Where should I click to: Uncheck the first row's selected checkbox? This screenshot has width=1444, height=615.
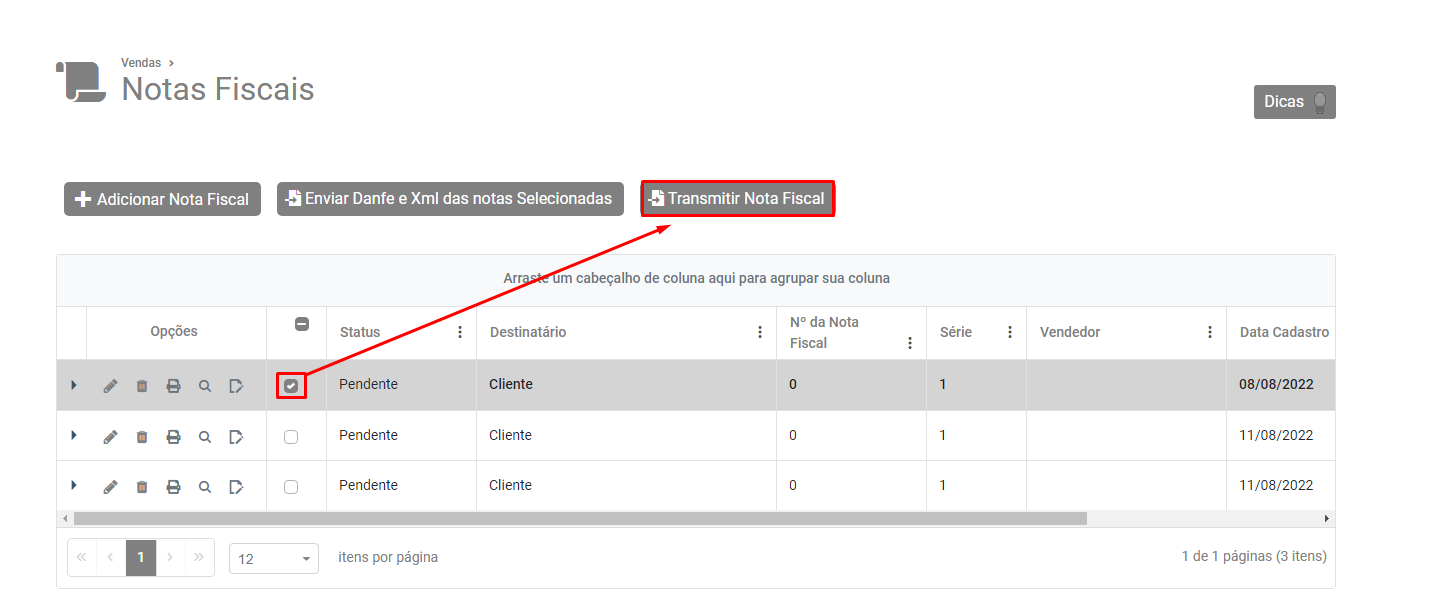tap(291, 386)
